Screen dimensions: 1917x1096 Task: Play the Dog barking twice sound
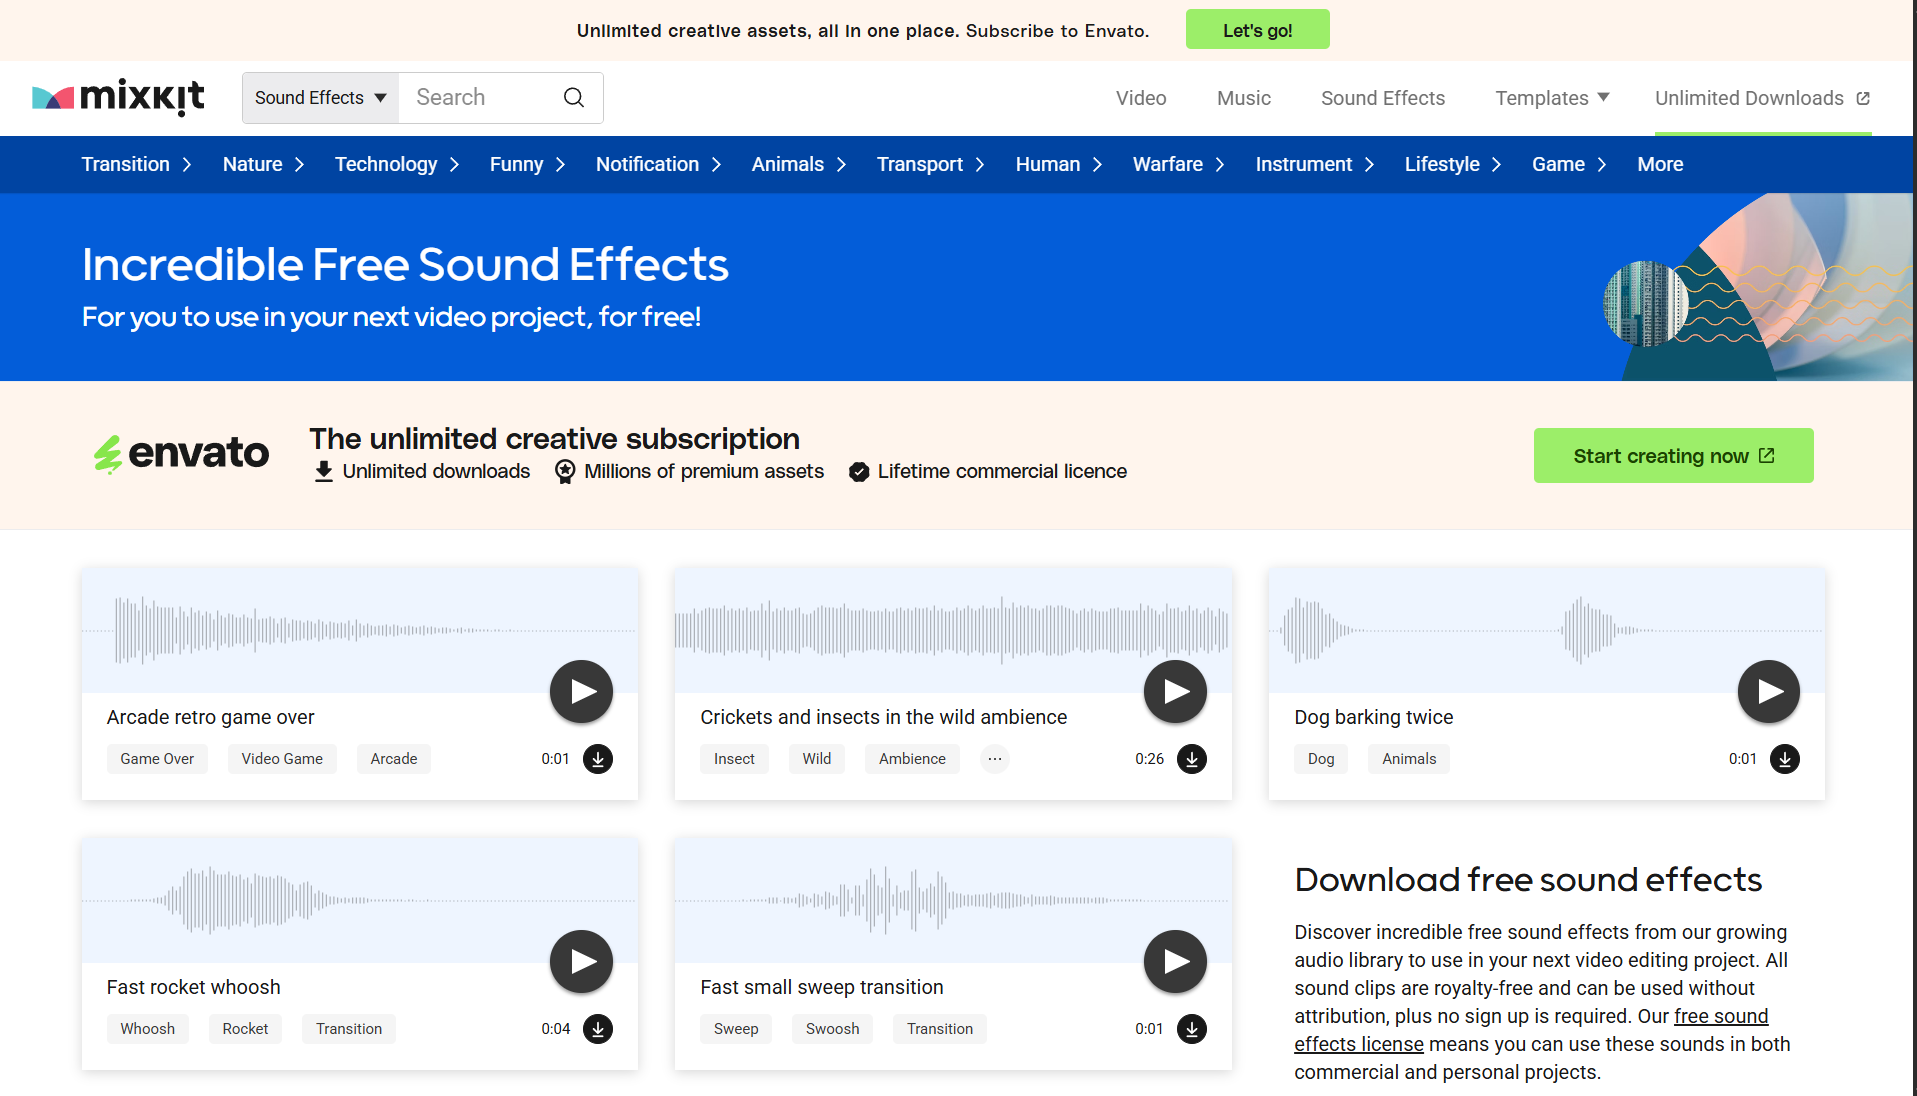tap(1768, 691)
